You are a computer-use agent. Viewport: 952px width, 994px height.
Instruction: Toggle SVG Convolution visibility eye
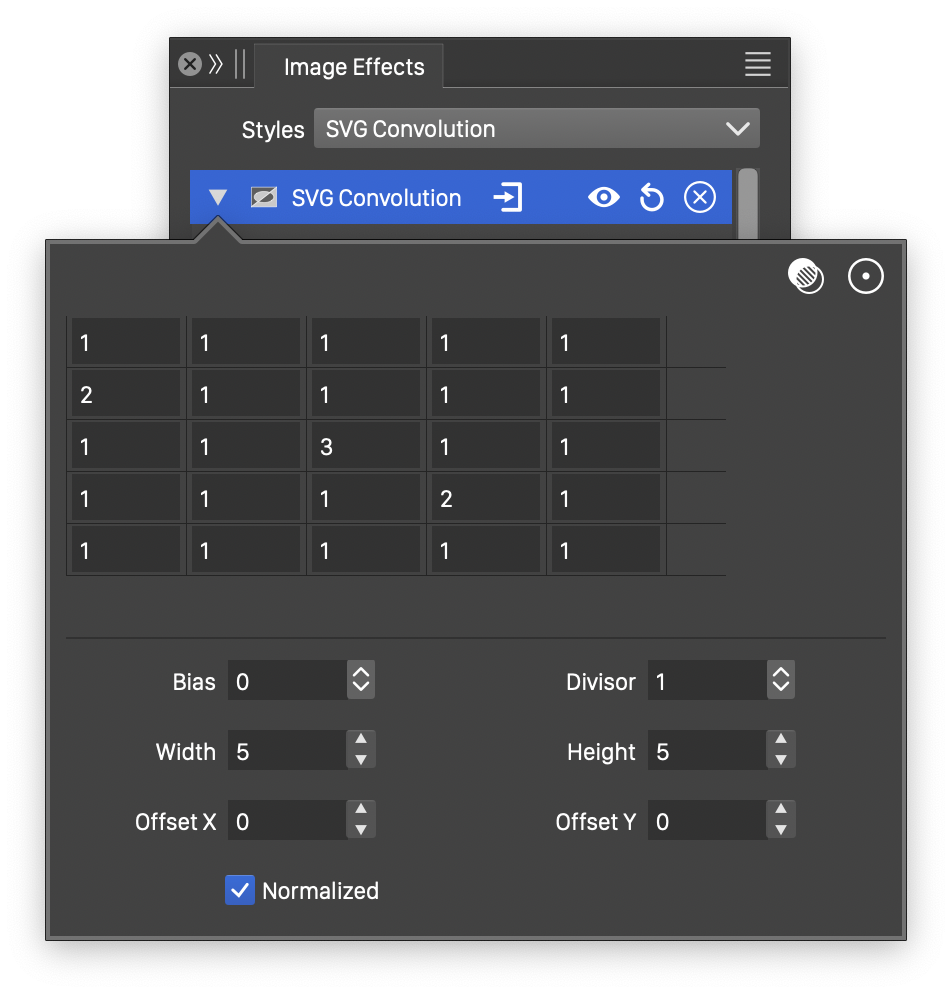tap(603, 198)
